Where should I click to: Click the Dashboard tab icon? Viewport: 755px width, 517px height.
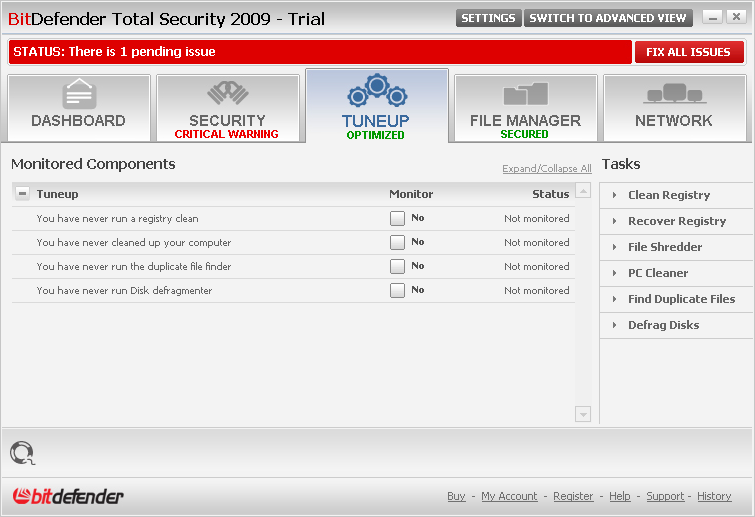click(79, 94)
